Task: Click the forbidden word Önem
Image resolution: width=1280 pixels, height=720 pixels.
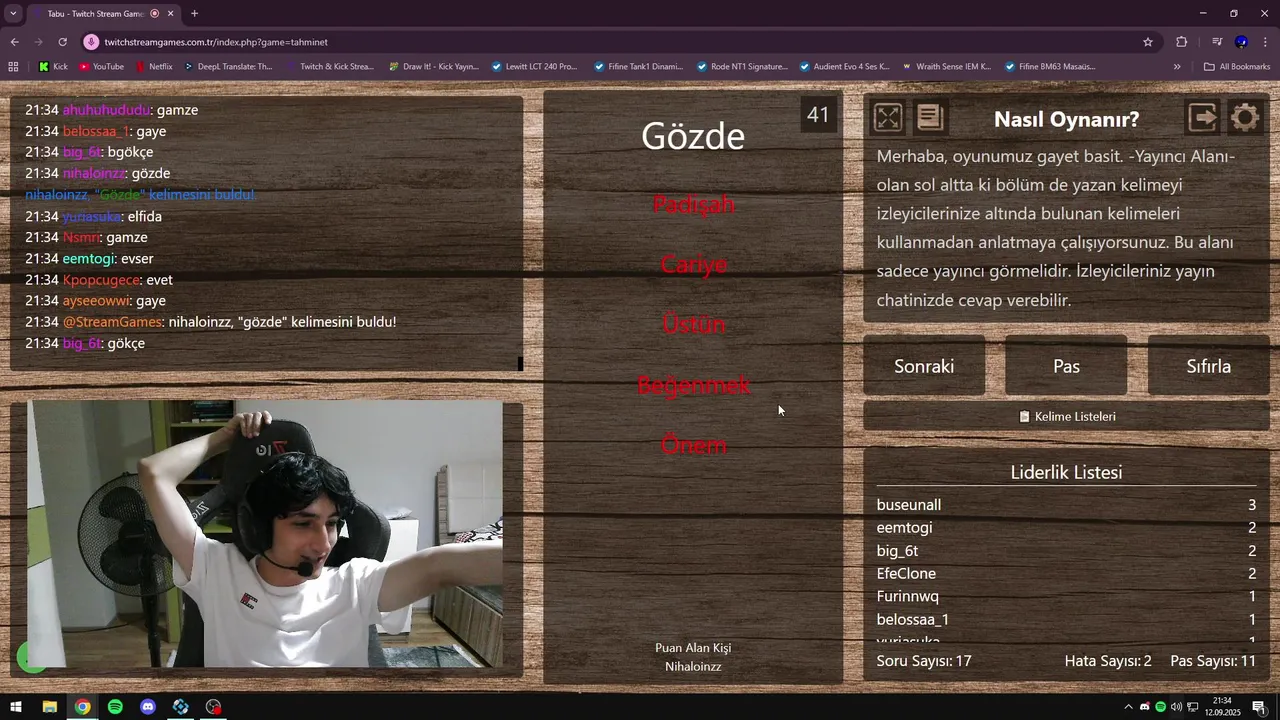Action: (x=693, y=445)
